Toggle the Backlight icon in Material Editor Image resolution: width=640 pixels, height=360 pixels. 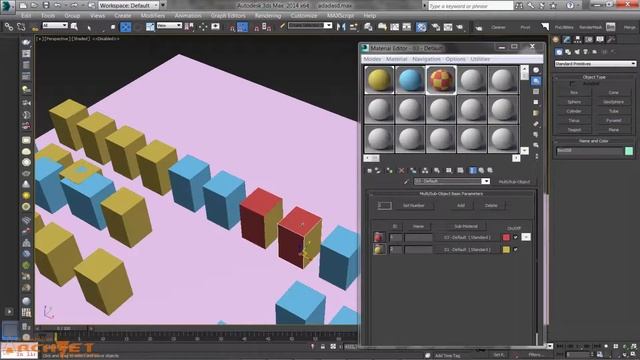pos(536,81)
